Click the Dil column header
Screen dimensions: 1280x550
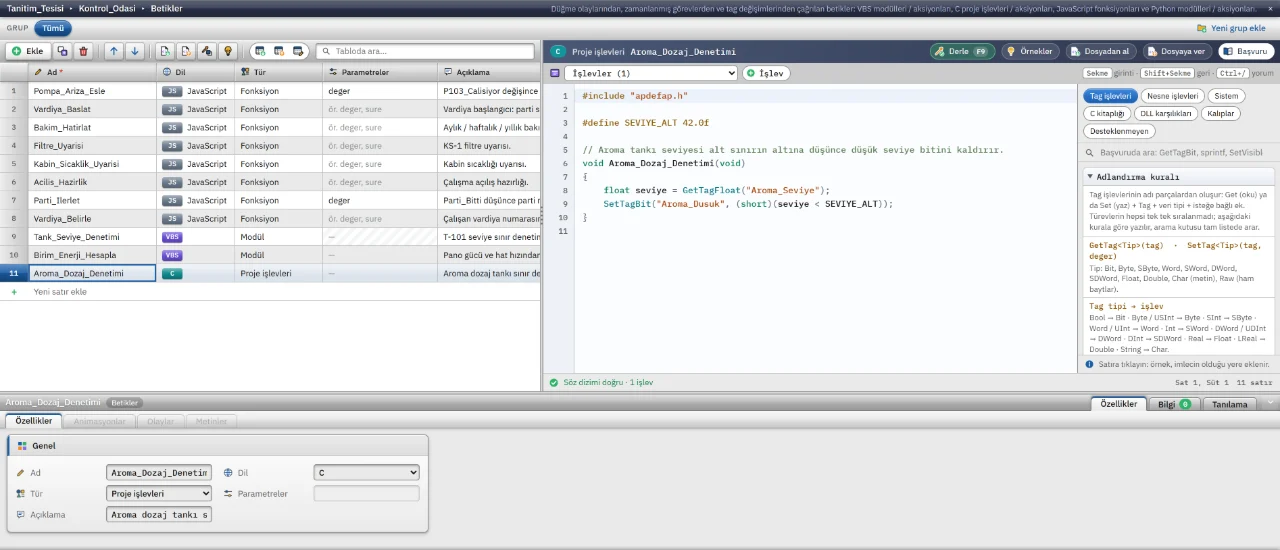point(196,72)
